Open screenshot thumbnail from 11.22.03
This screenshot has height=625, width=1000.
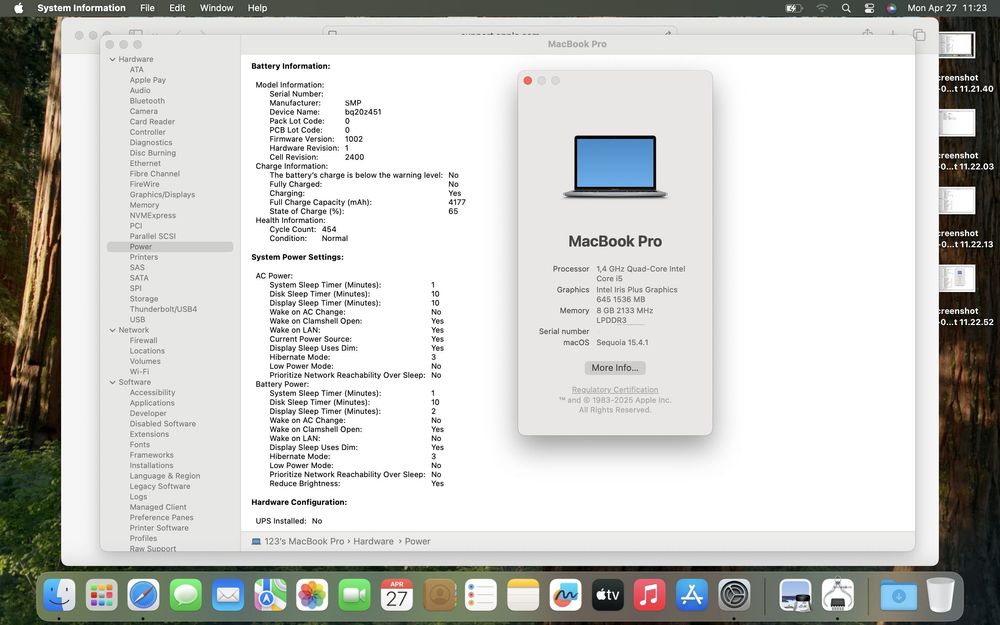957,122
